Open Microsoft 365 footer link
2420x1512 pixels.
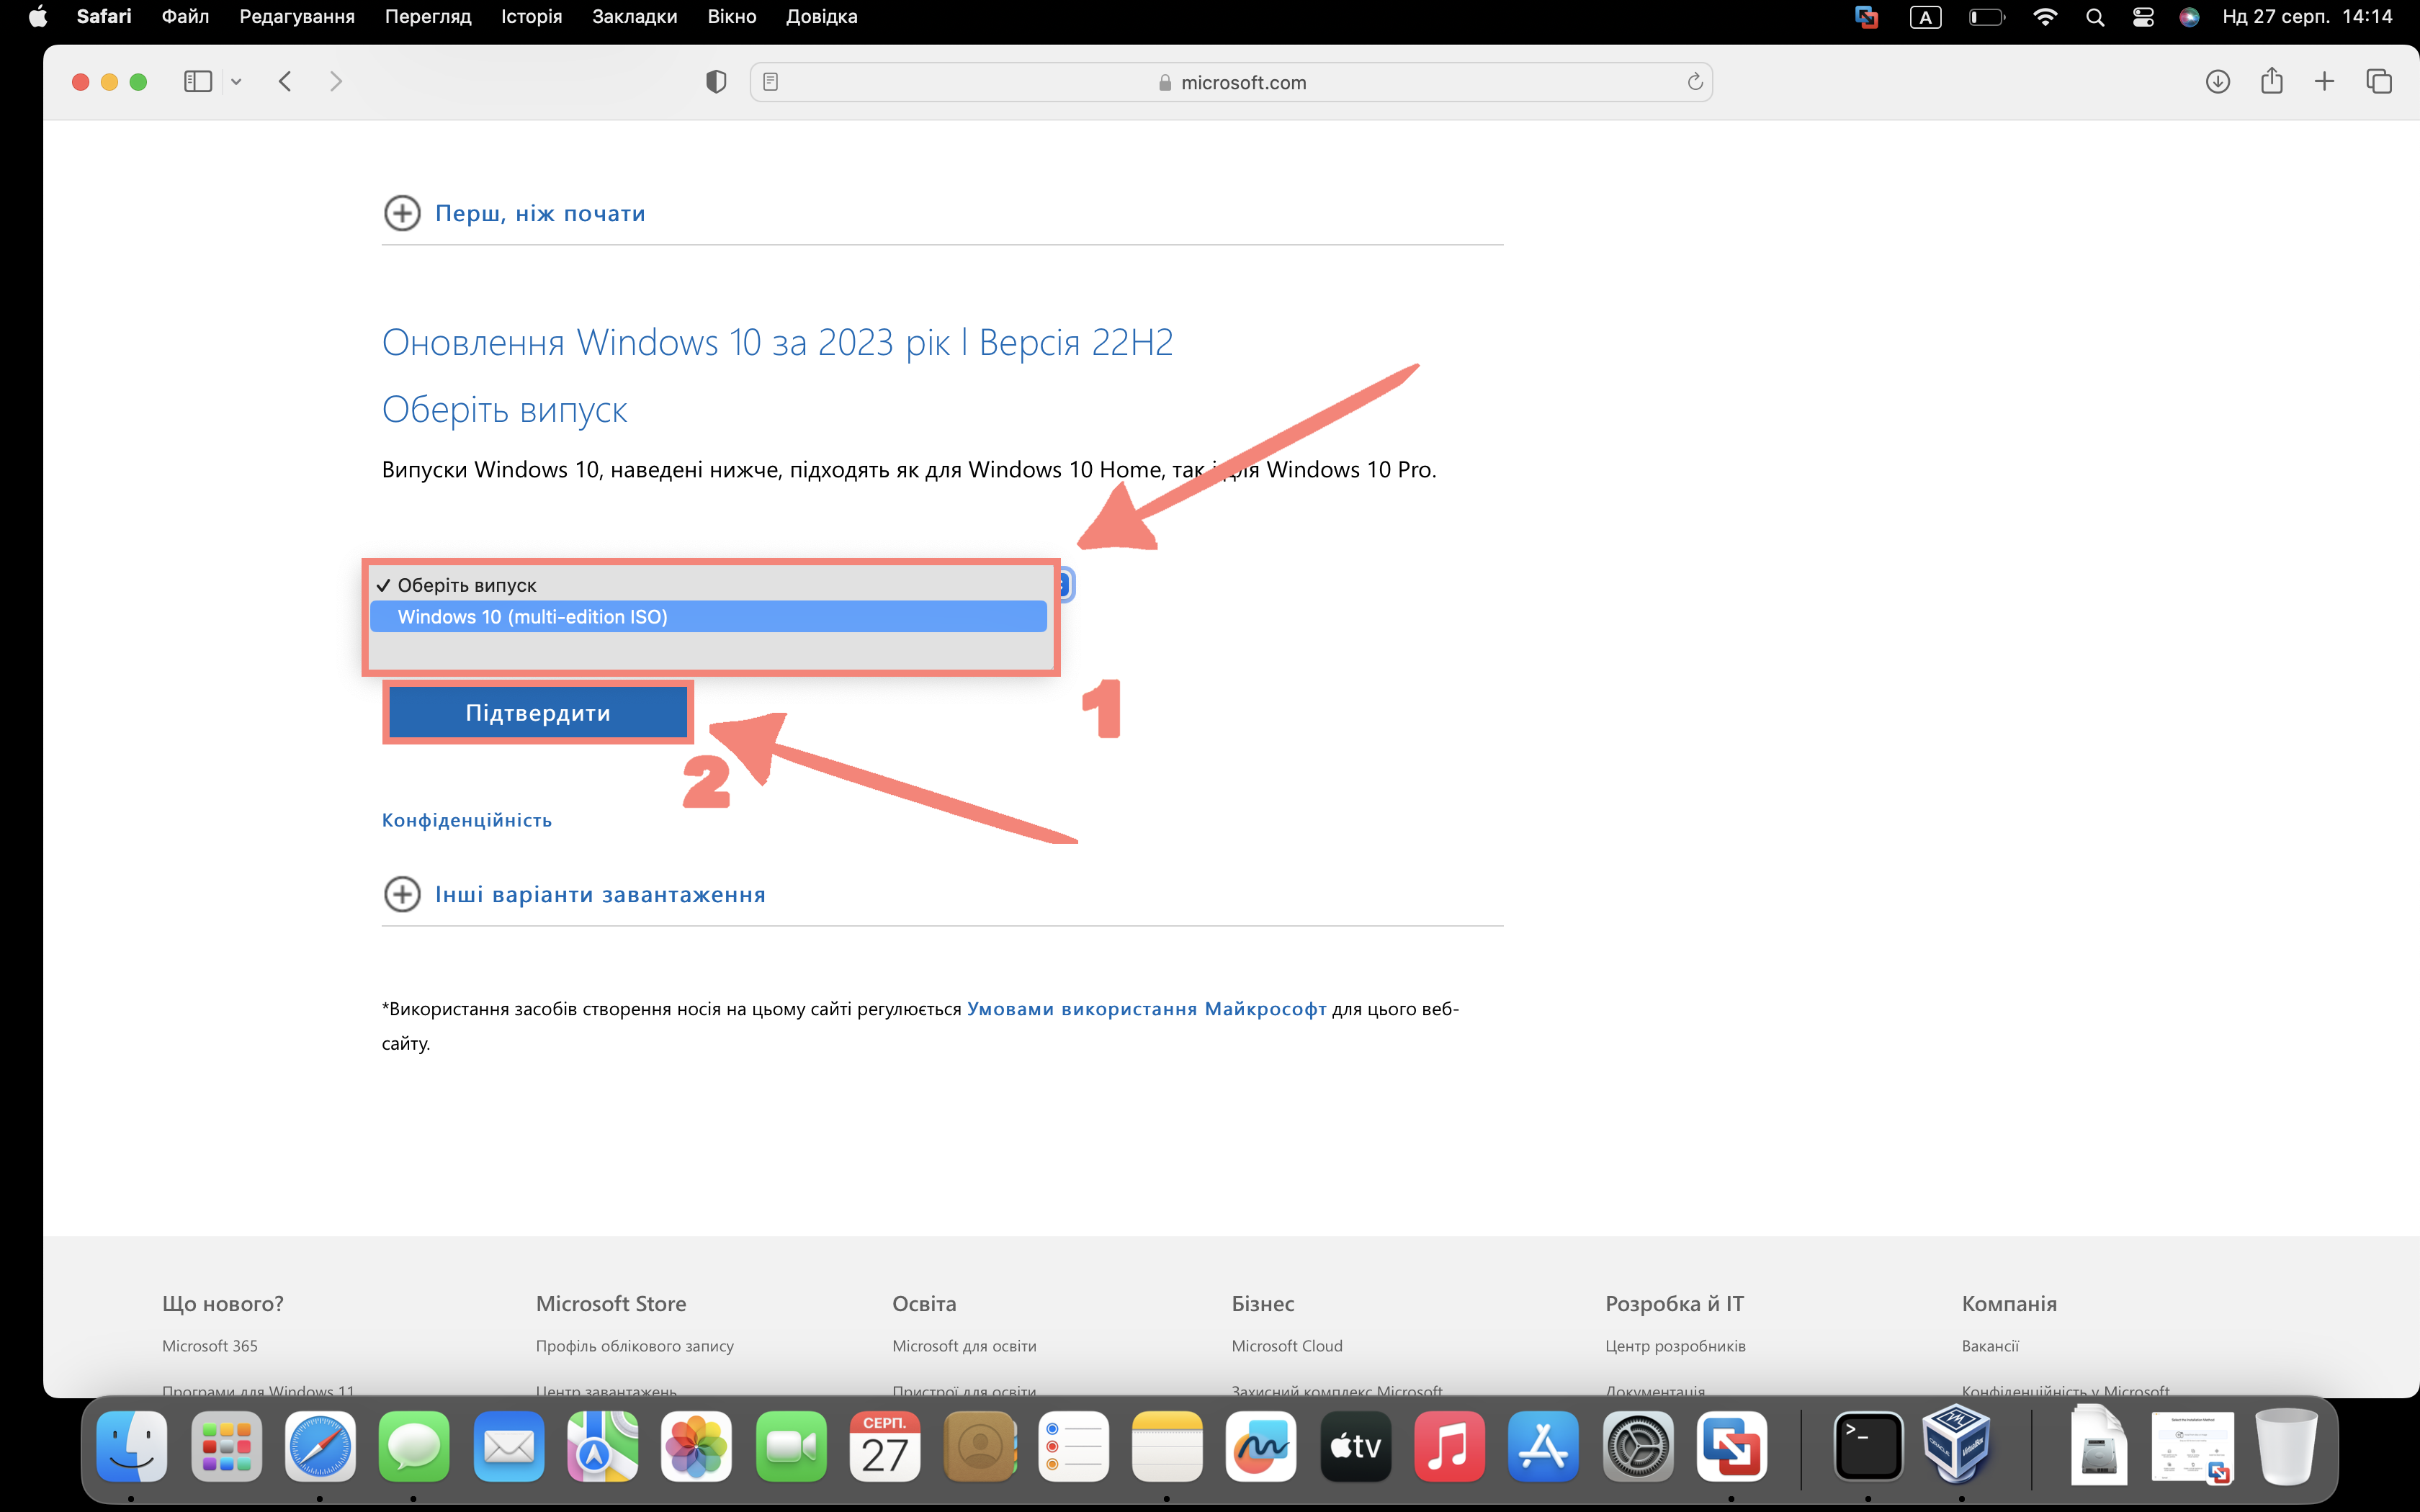[x=210, y=1346]
